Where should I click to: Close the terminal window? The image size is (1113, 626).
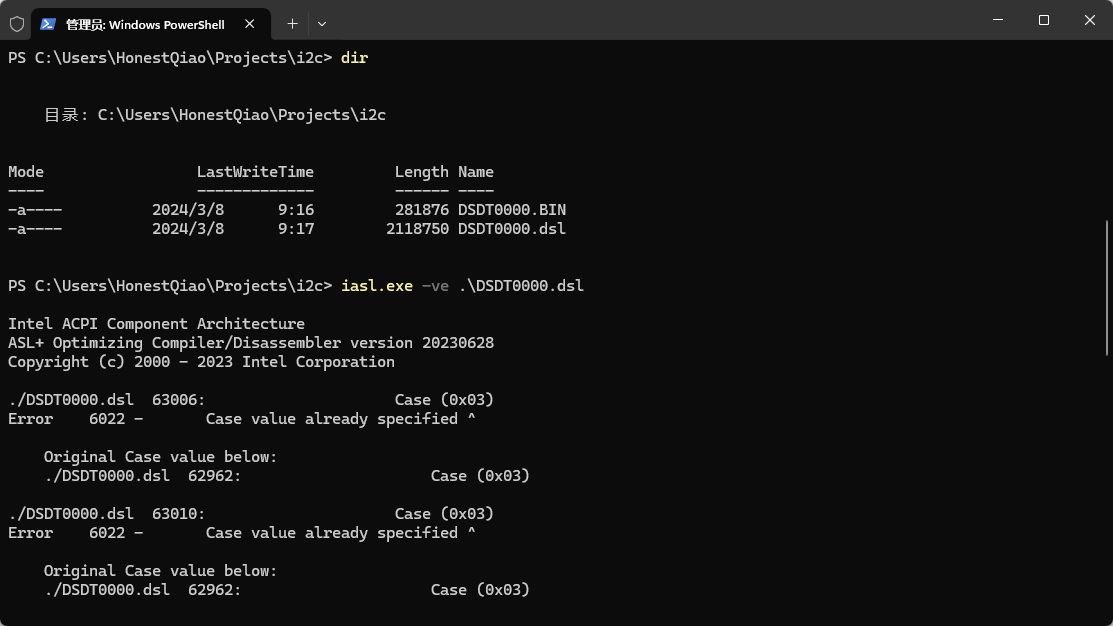click(1089, 20)
